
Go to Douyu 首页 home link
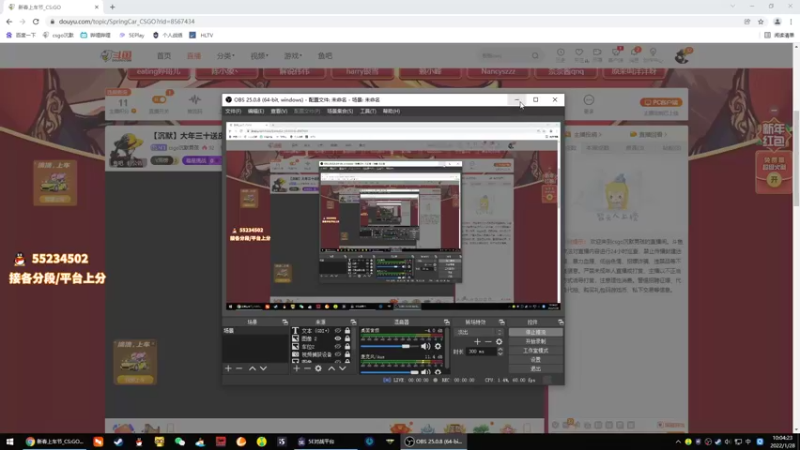[164, 56]
